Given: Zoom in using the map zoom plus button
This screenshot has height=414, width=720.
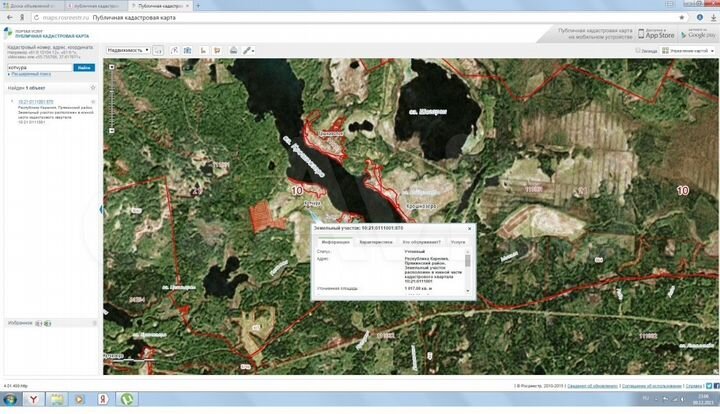Looking at the screenshot, I should (x=113, y=67).
